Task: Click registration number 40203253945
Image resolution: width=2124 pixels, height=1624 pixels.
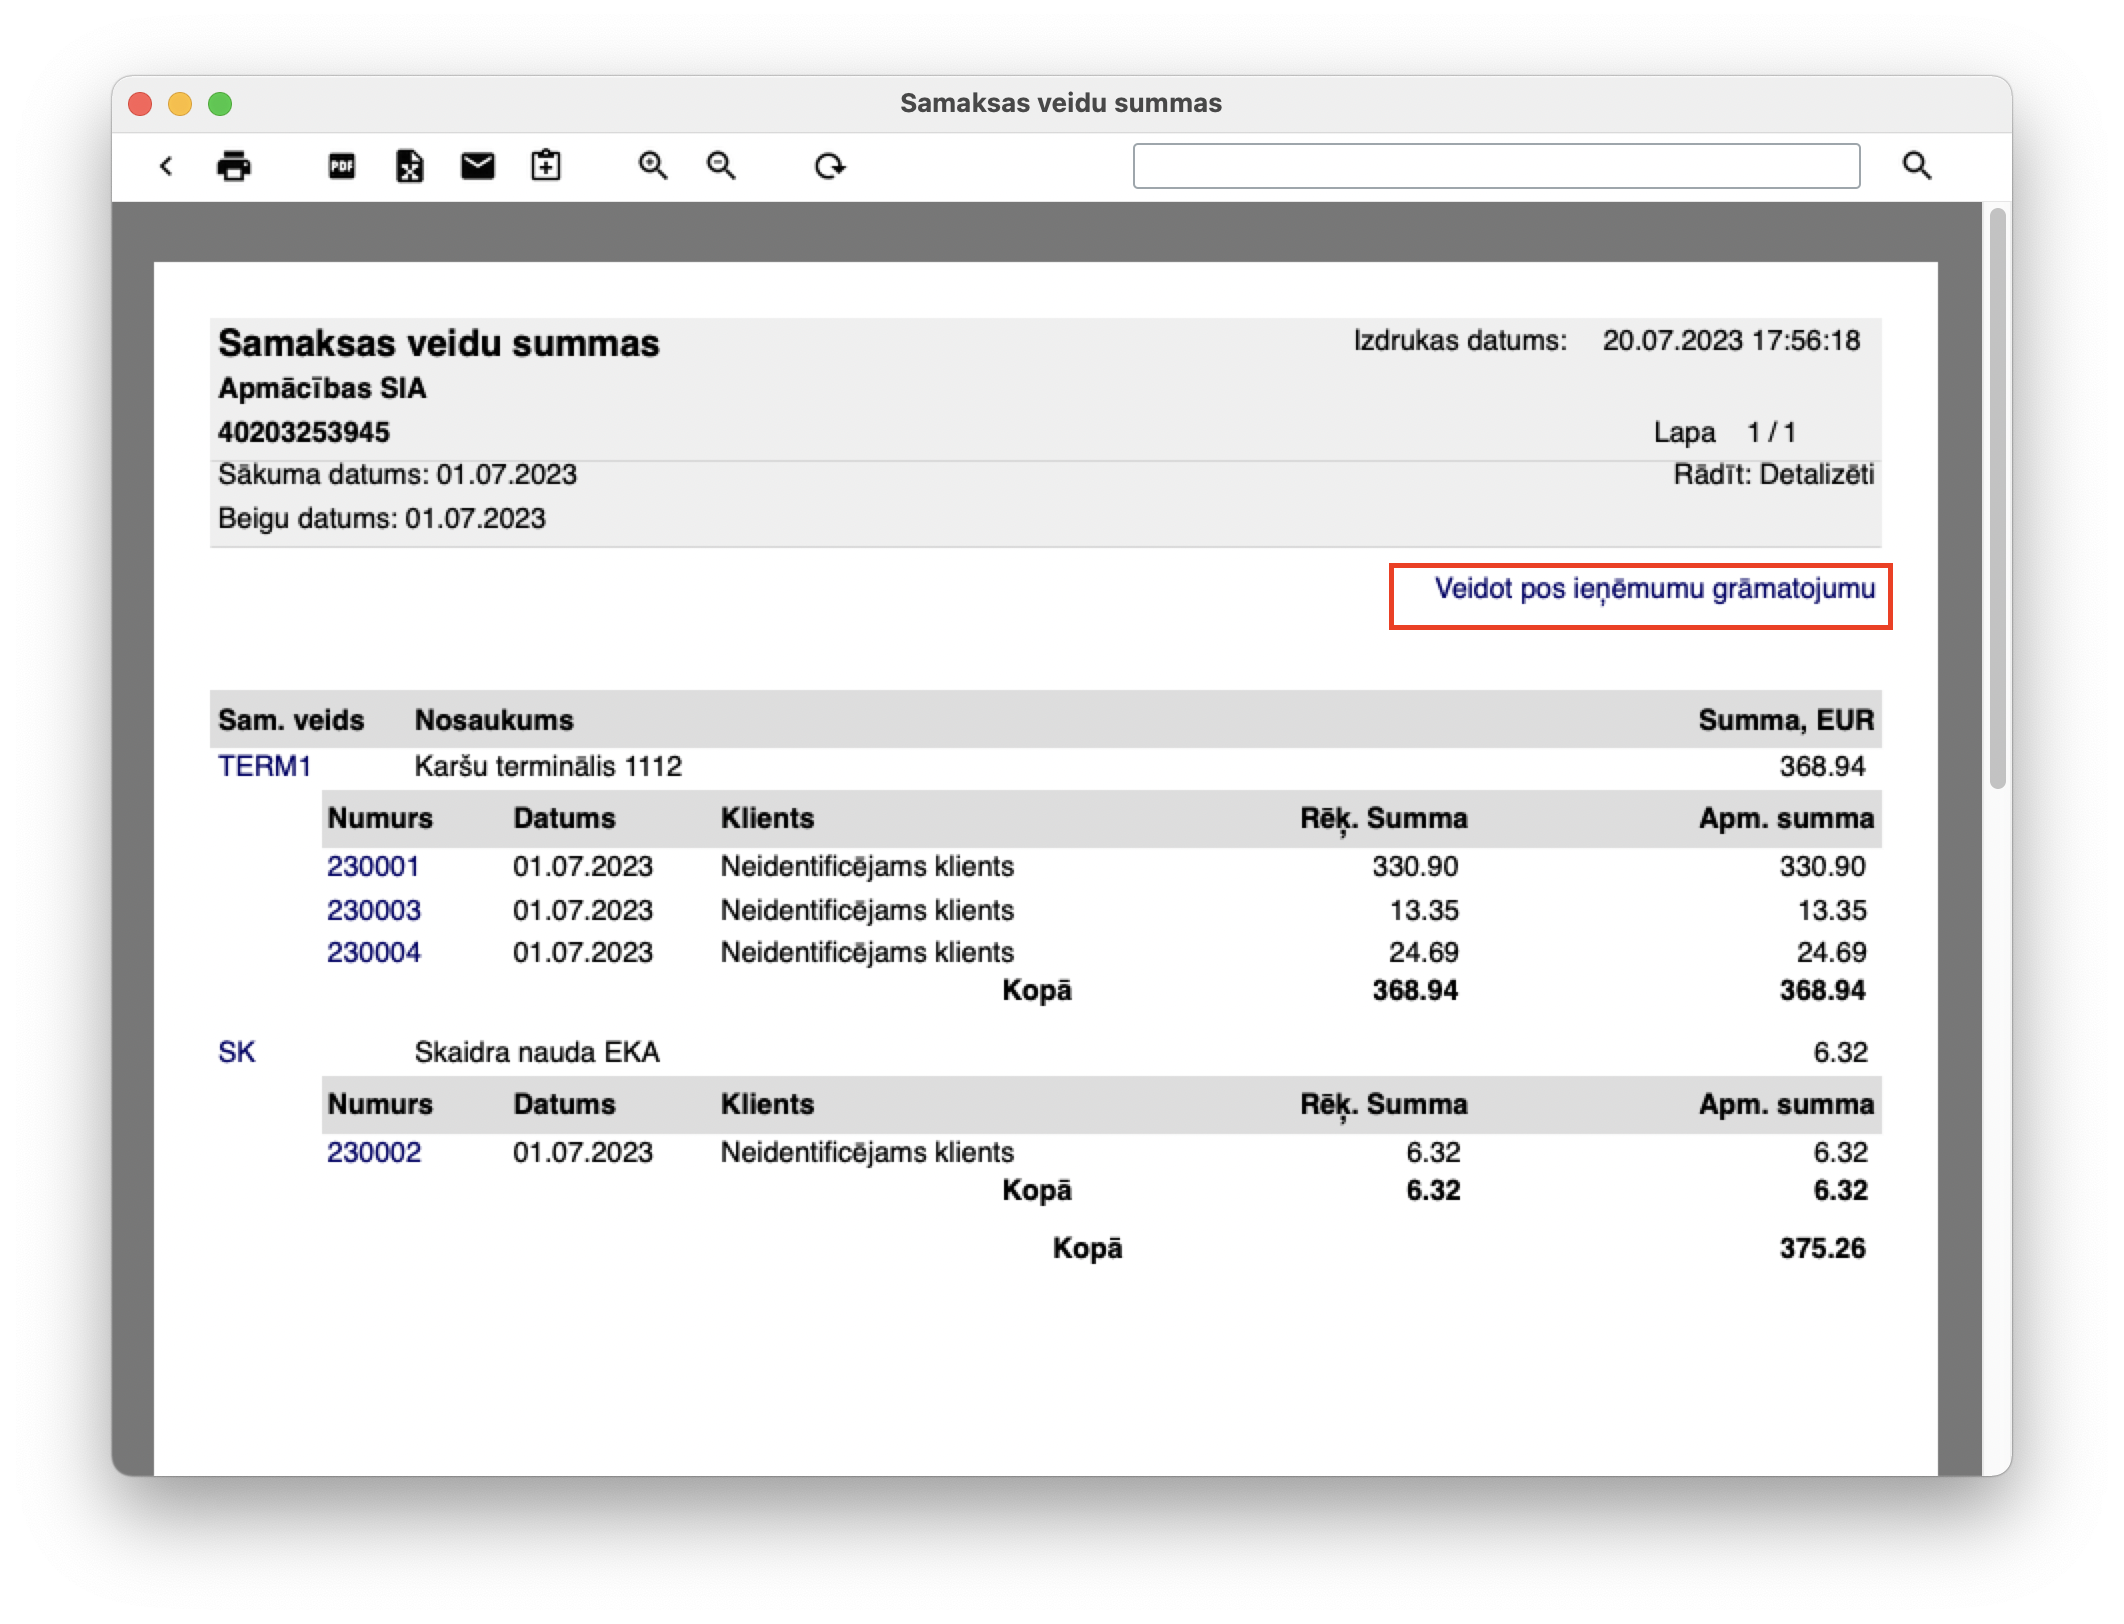Action: point(304,432)
